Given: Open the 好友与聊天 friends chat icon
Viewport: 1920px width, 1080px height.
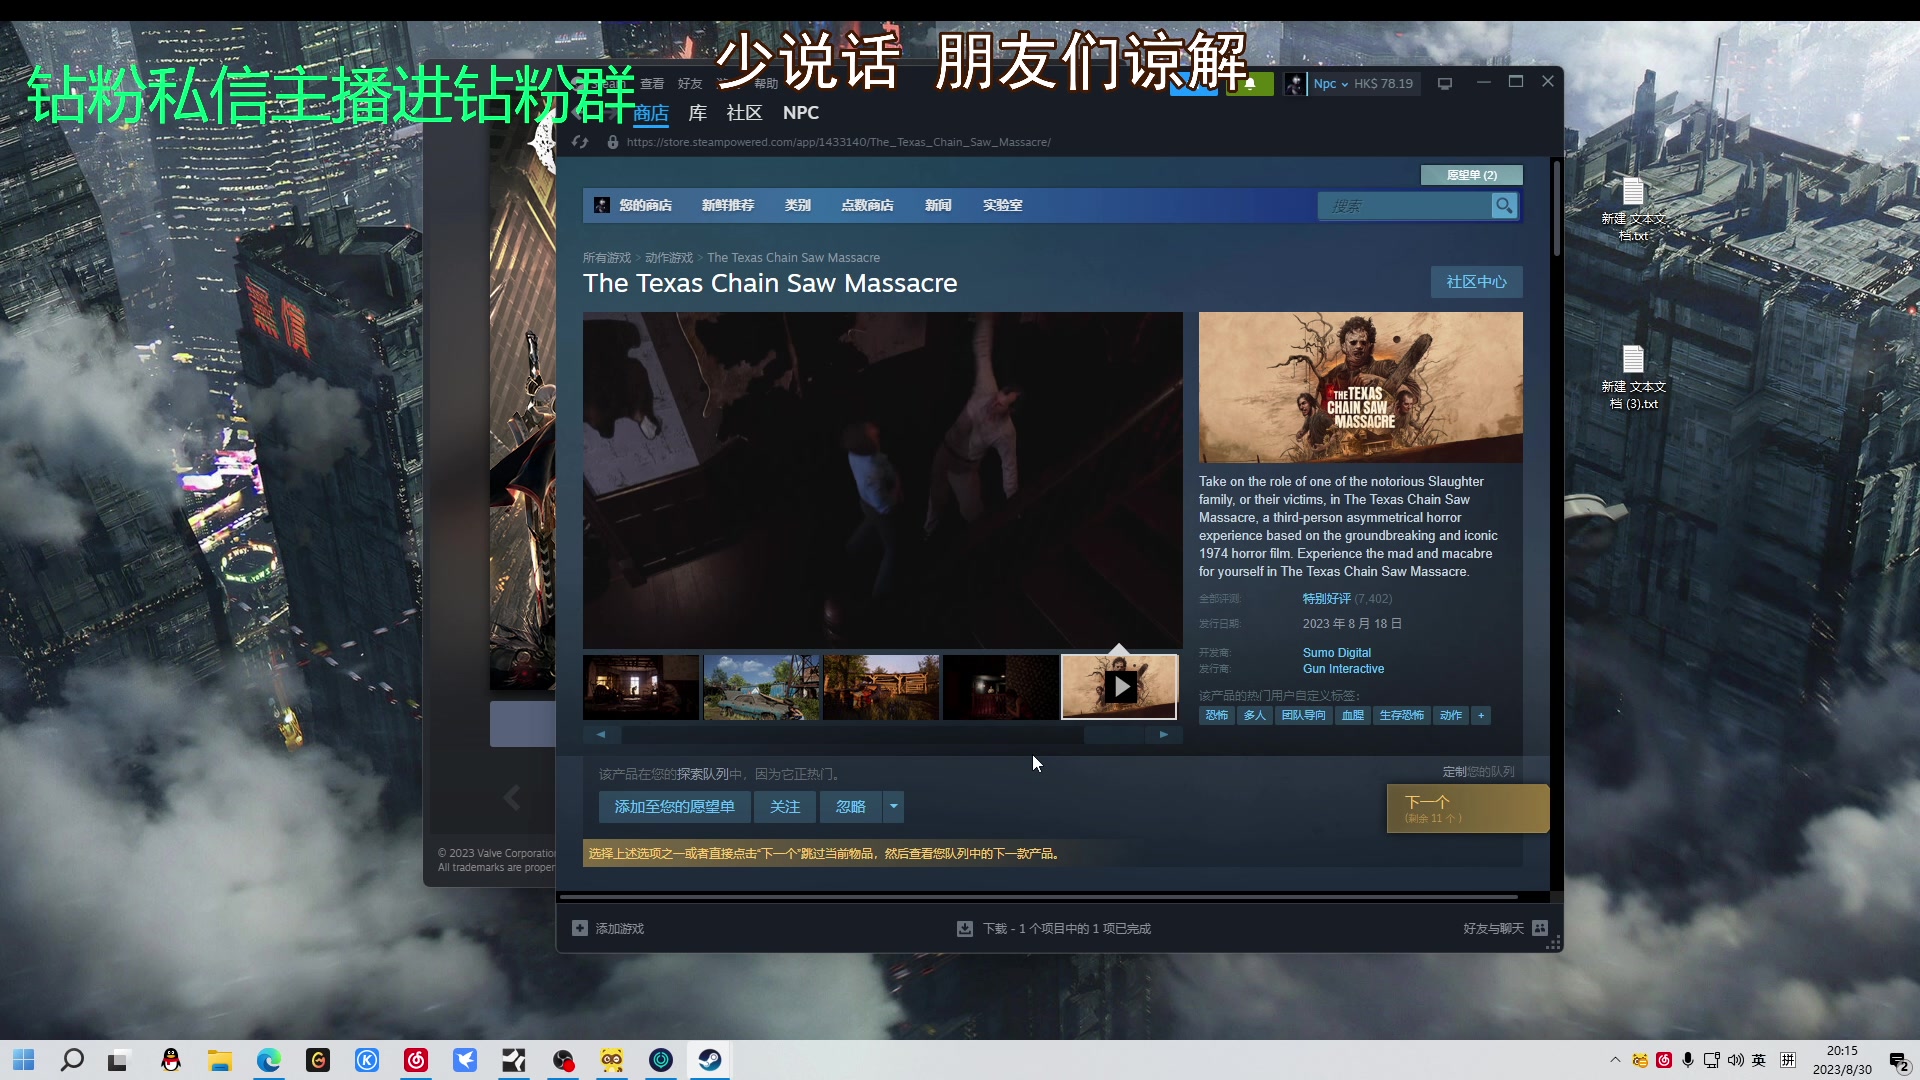Looking at the screenshot, I should [x=1540, y=928].
